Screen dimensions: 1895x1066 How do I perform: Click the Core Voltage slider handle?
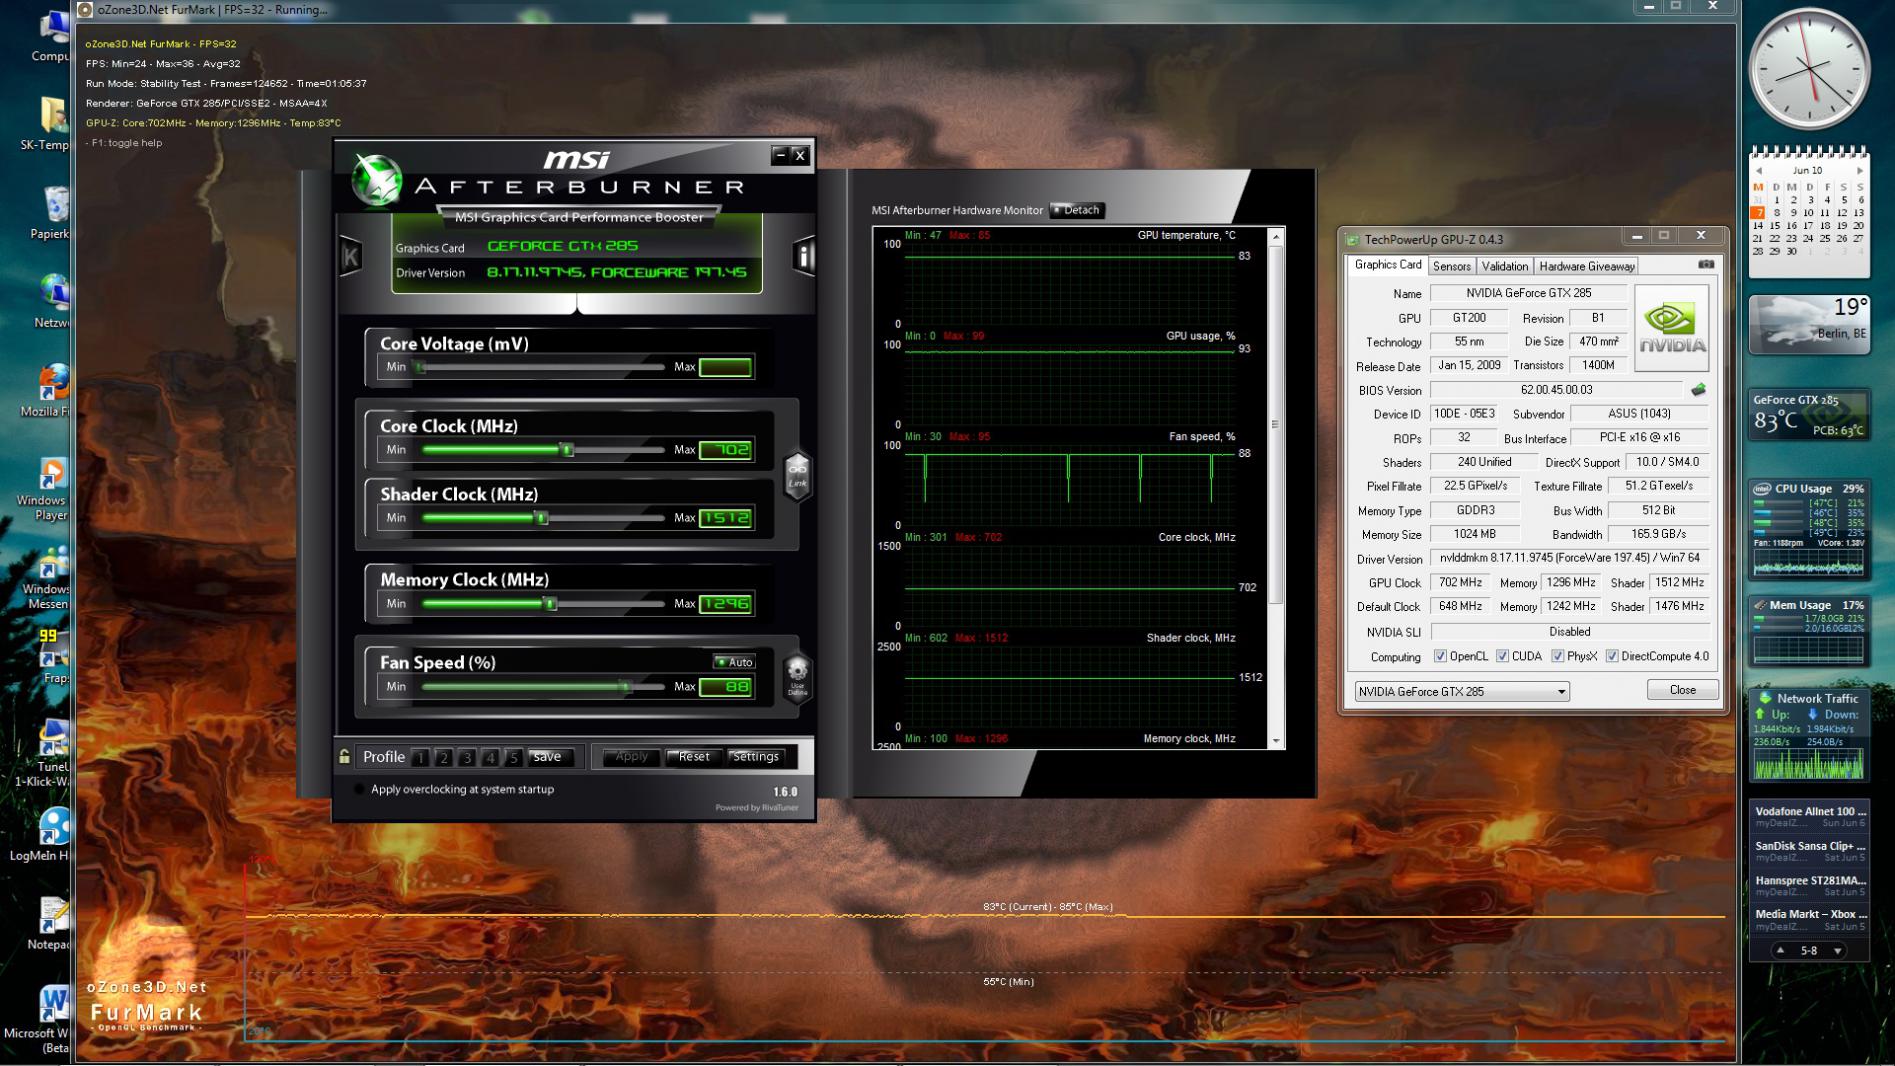(421, 367)
